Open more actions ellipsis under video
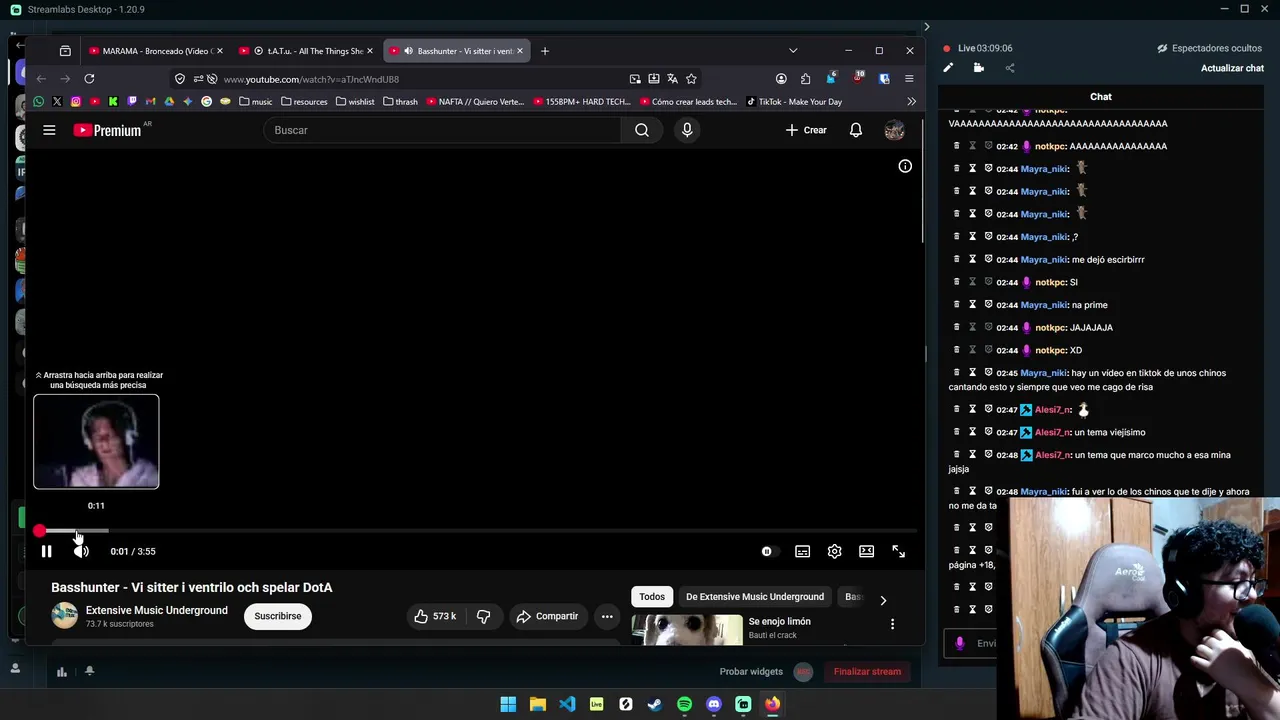The image size is (1280, 720). click(x=606, y=616)
